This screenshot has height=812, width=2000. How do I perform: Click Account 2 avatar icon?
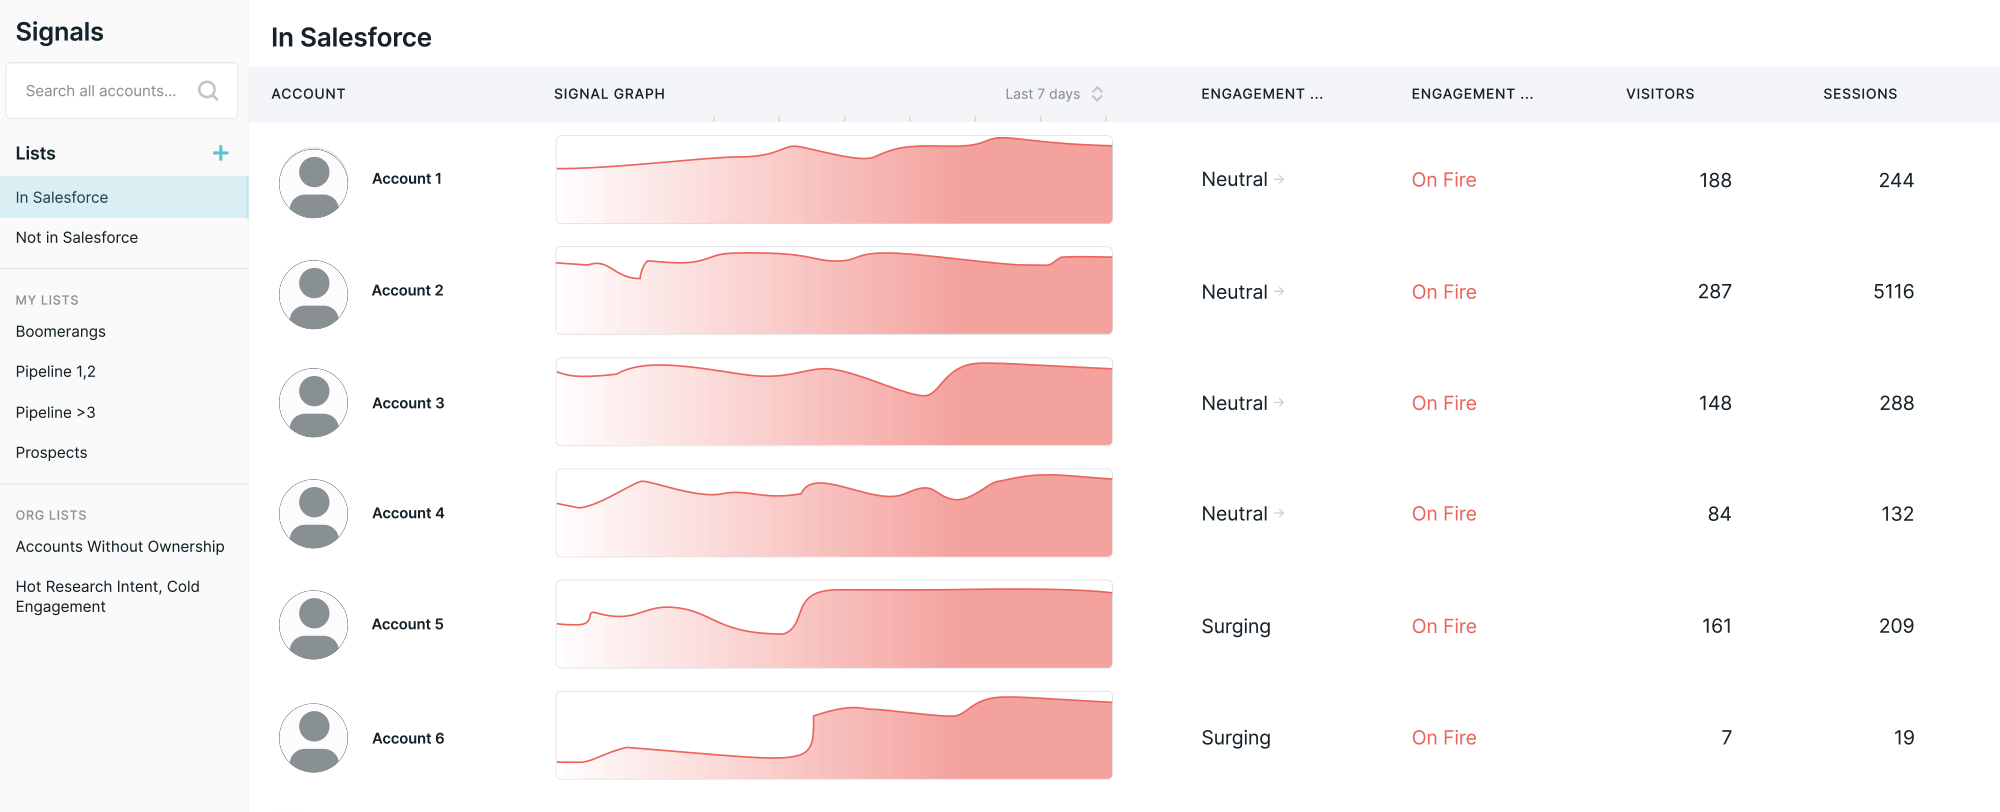point(314,295)
